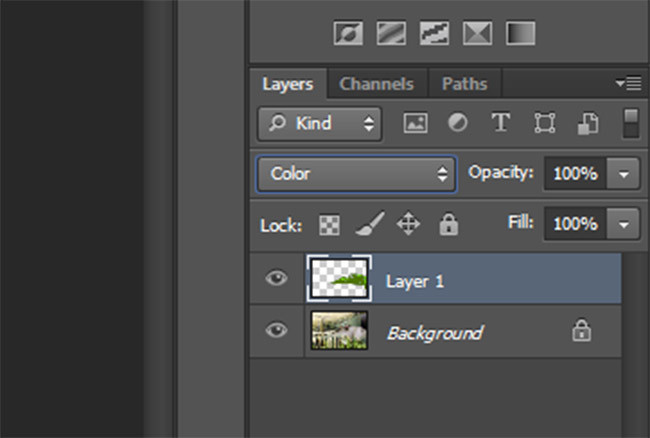Hide Layer 1 using its eye icon
This screenshot has width=650, height=438.
click(276, 280)
